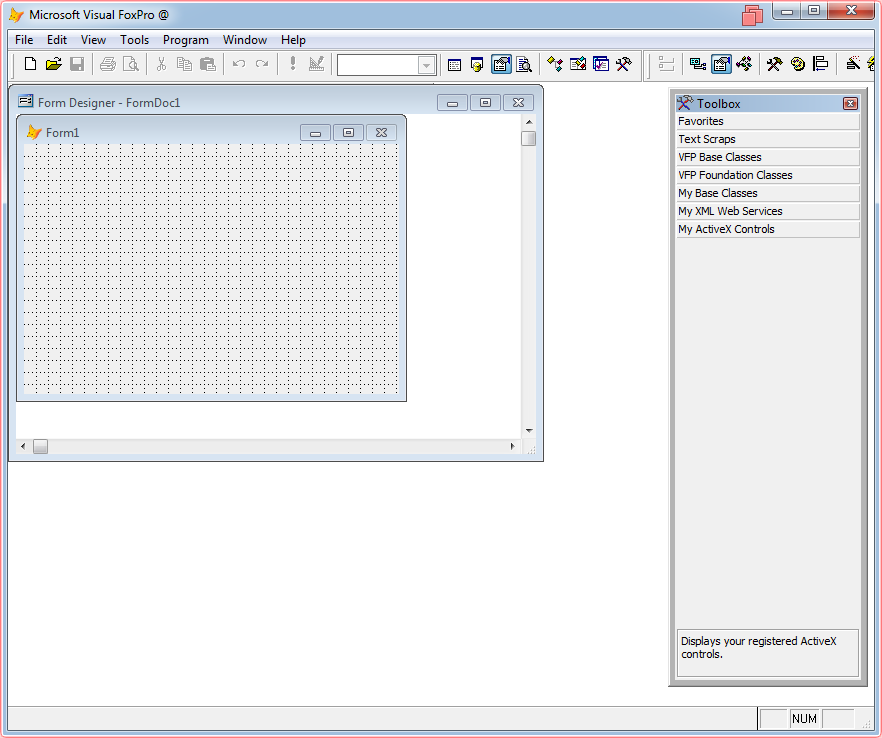Open the database dropdown in toolbar
Image resolution: width=882 pixels, height=738 pixels.
[x=426, y=65]
